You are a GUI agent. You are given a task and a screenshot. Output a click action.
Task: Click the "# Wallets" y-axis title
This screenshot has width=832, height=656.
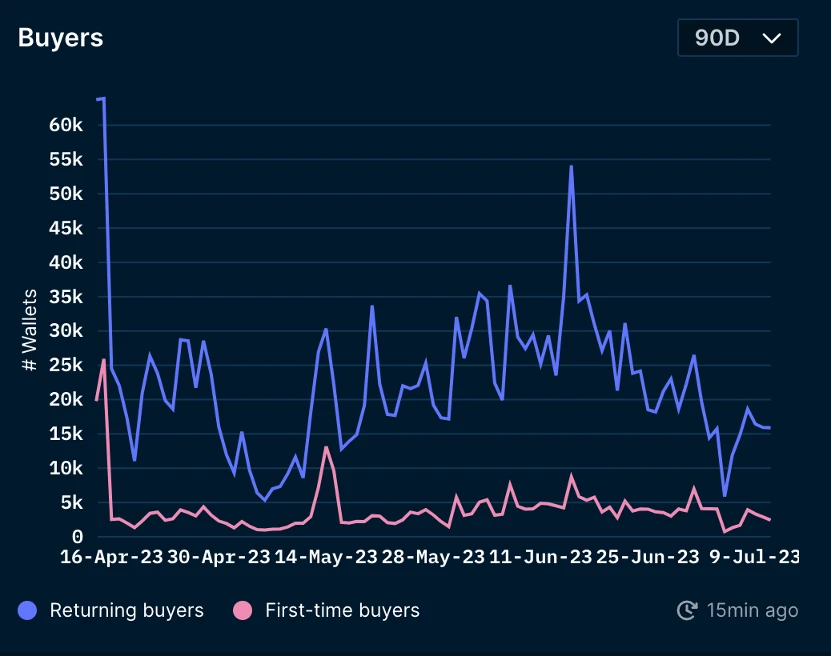30,330
